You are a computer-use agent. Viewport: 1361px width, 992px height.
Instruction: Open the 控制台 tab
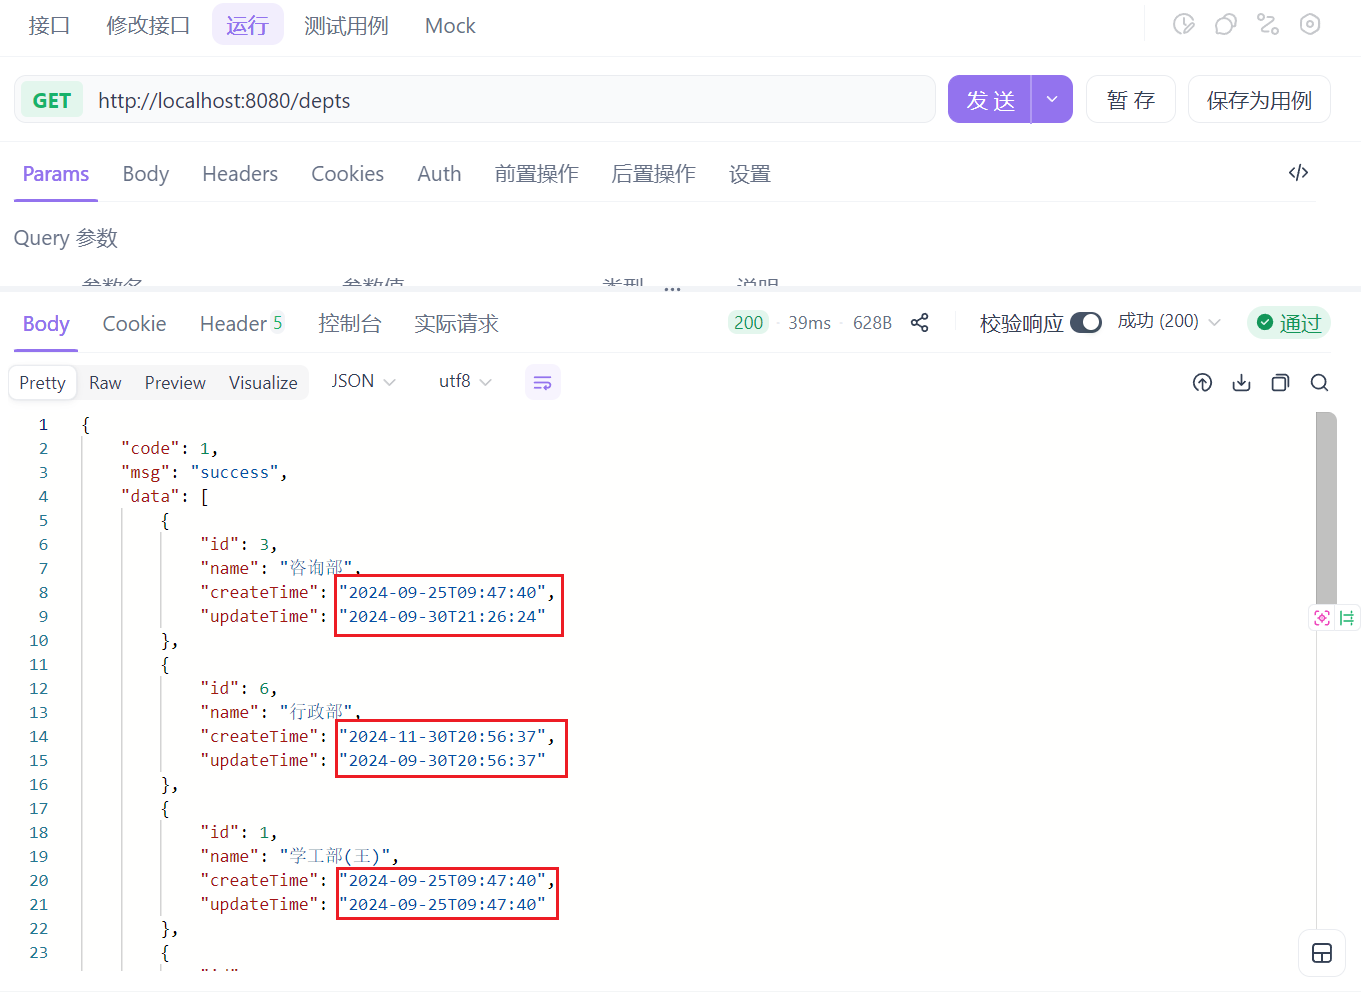(x=349, y=324)
